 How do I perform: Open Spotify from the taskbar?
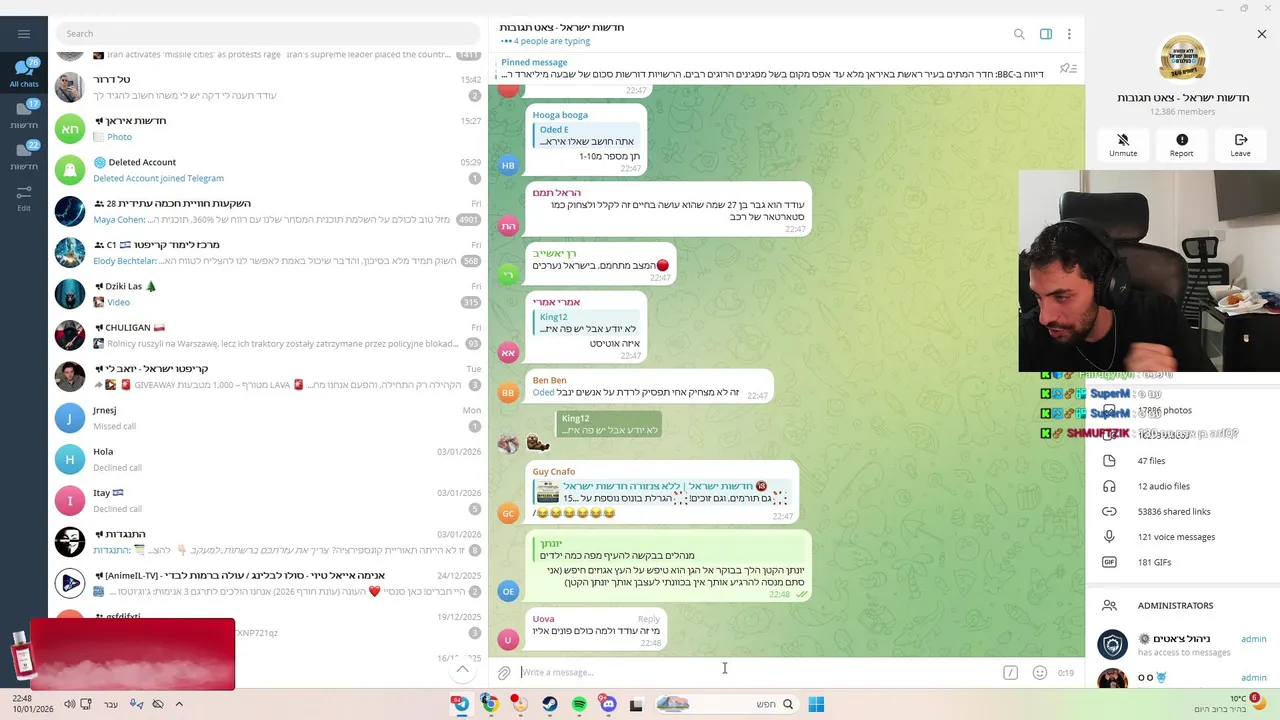pyautogui.click(x=579, y=705)
